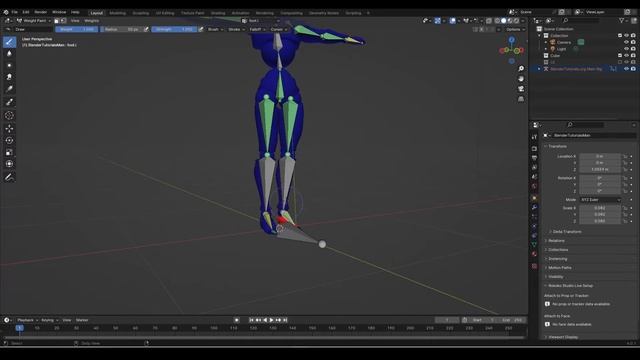Switch to the Sculpting workspace tab
Screen dimensions: 640x360
coord(141,13)
